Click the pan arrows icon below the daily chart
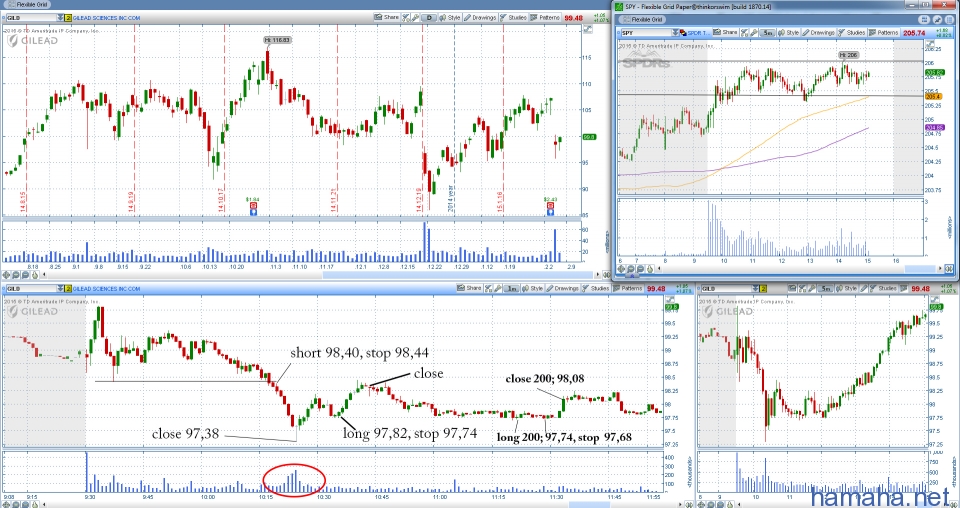This screenshot has width=960, height=508. coord(6,275)
